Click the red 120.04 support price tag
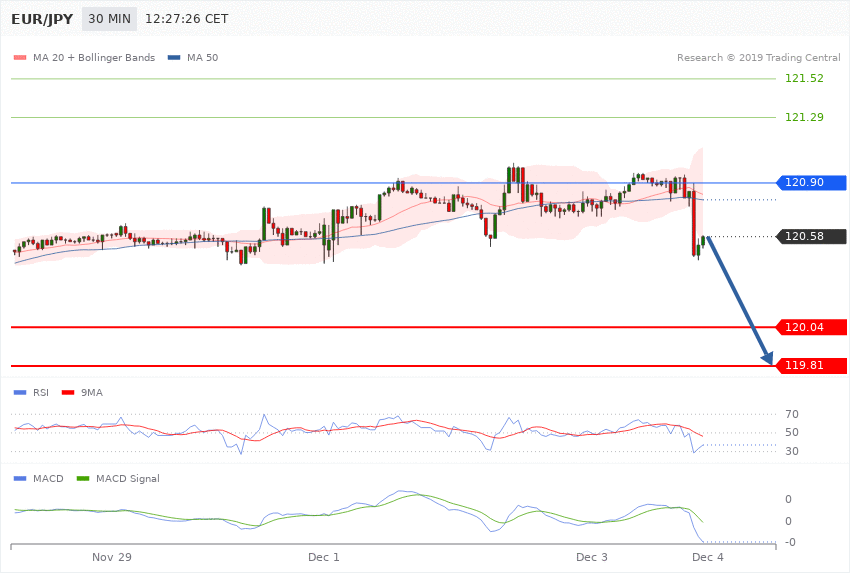The width and height of the screenshot is (850, 576). point(812,327)
